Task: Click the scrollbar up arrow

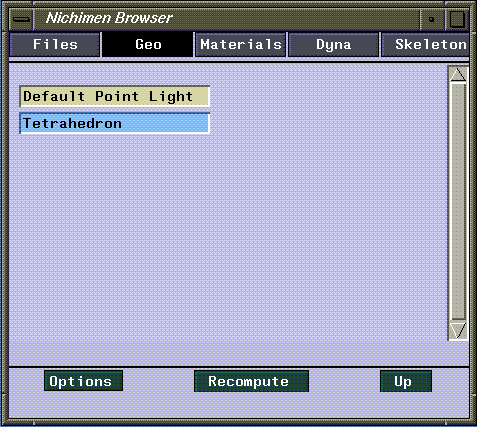Action: [458, 75]
